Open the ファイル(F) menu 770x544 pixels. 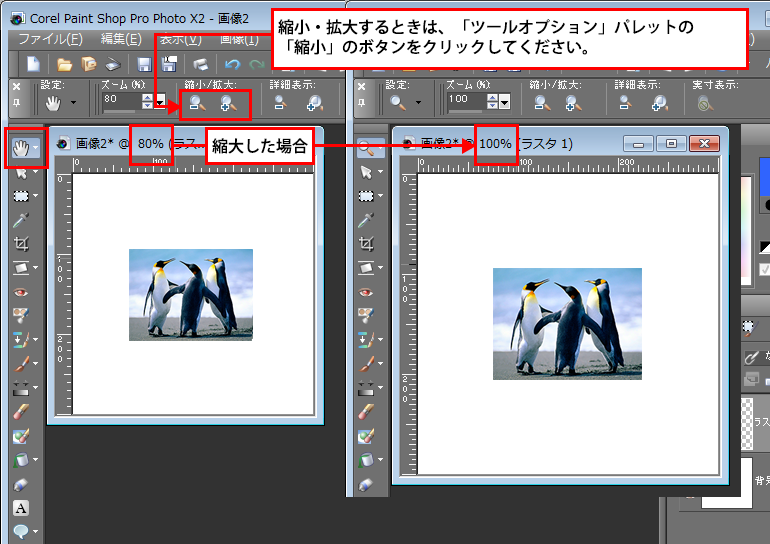click(x=51, y=39)
